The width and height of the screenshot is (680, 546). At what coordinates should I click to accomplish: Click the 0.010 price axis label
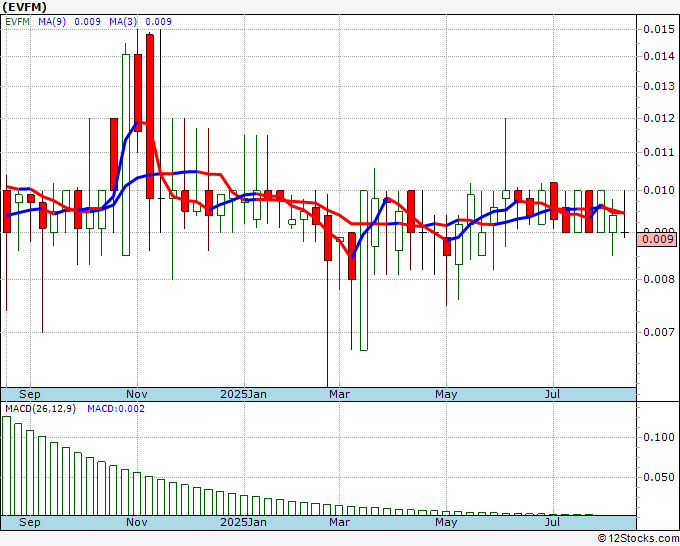pos(659,190)
